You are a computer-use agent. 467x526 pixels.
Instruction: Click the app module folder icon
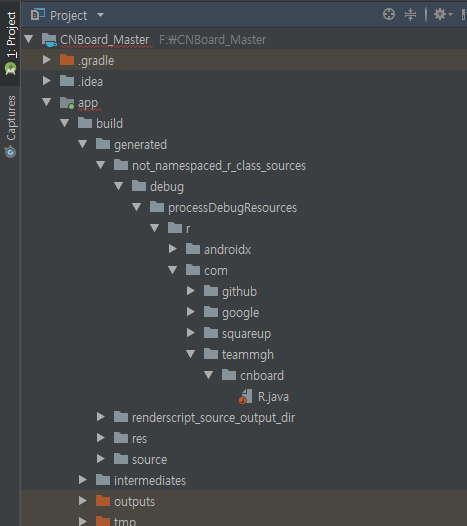[67, 103]
